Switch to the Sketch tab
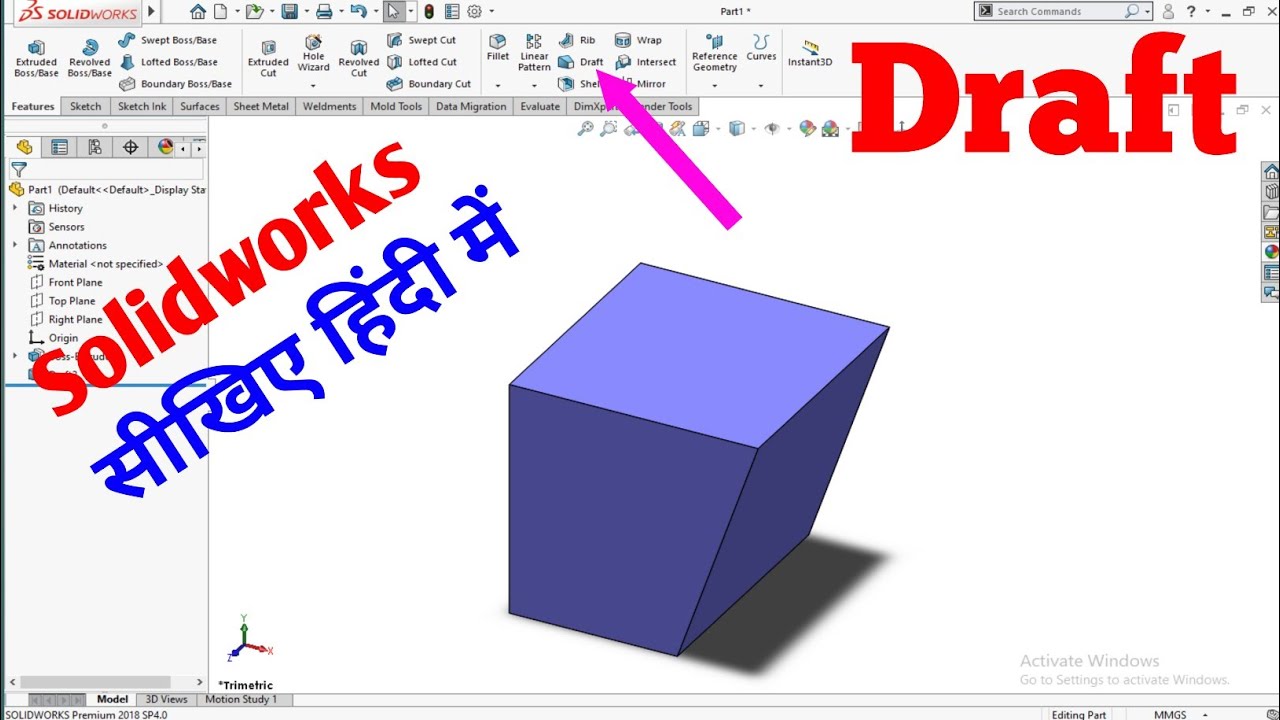 (x=85, y=106)
